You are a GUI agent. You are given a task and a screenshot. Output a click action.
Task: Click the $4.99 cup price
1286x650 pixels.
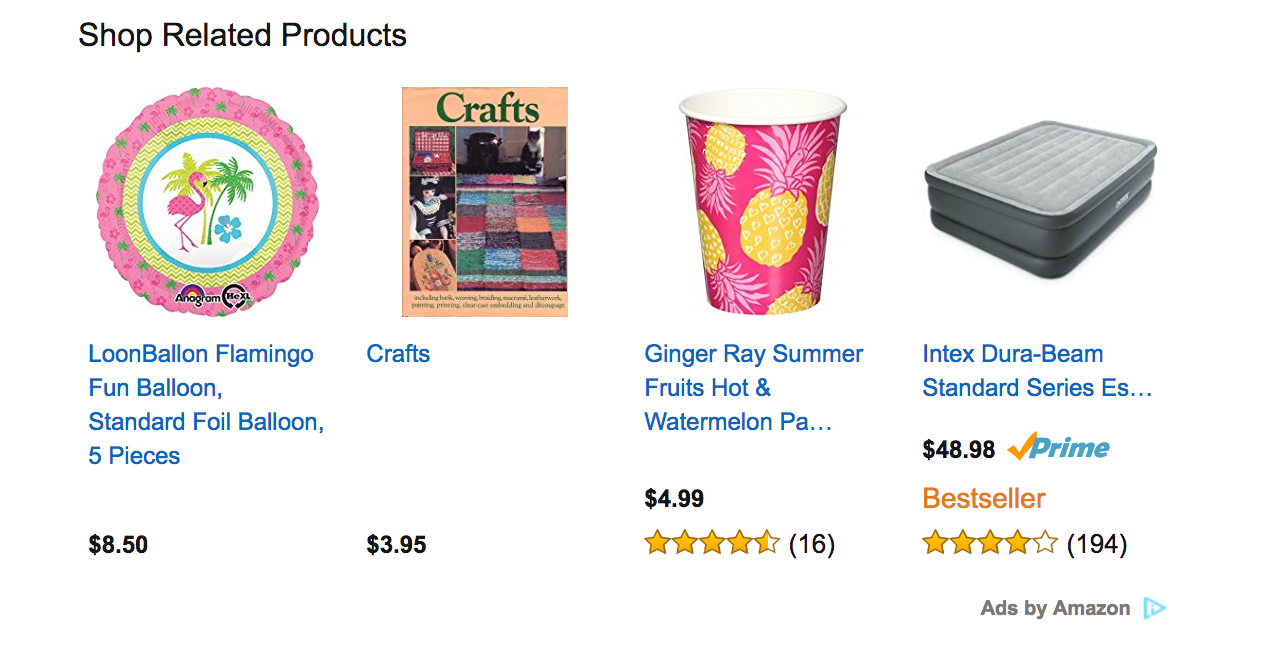coord(674,498)
